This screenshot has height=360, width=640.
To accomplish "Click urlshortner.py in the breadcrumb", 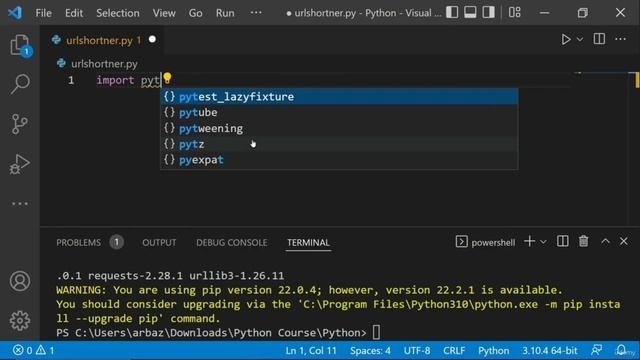I will coord(104,64).
